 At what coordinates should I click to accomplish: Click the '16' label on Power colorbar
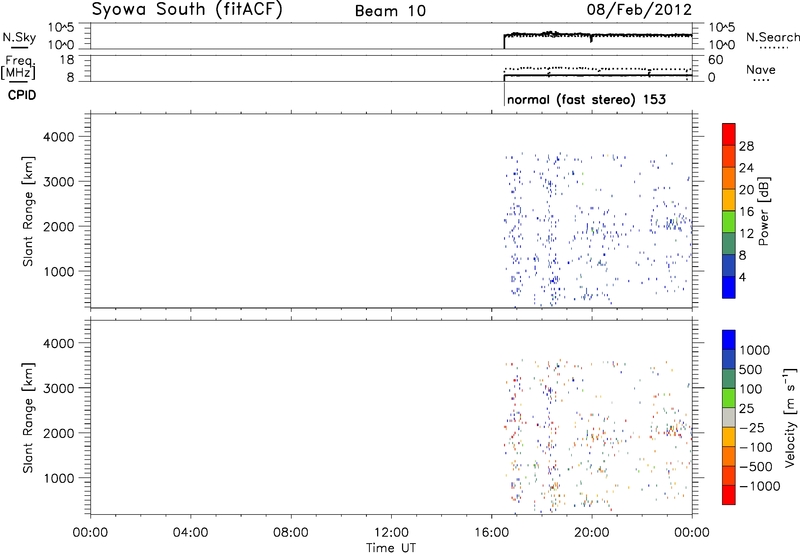(746, 212)
